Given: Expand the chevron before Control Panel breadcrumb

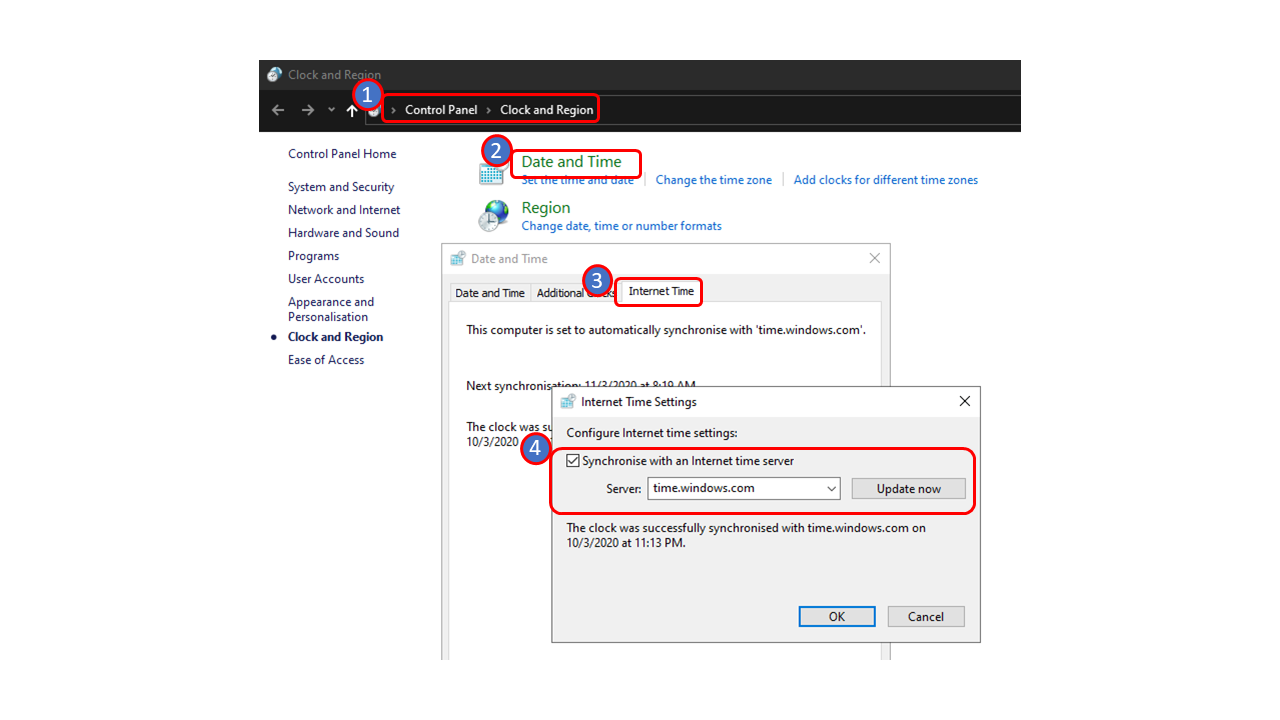Looking at the screenshot, I should click(x=394, y=110).
